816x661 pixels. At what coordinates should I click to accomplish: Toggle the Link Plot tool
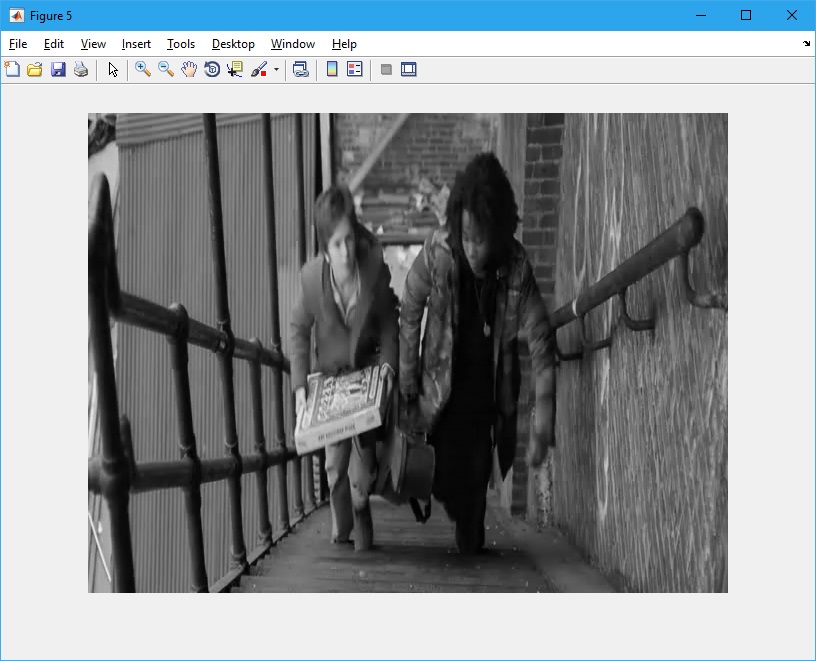click(x=300, y=69)
